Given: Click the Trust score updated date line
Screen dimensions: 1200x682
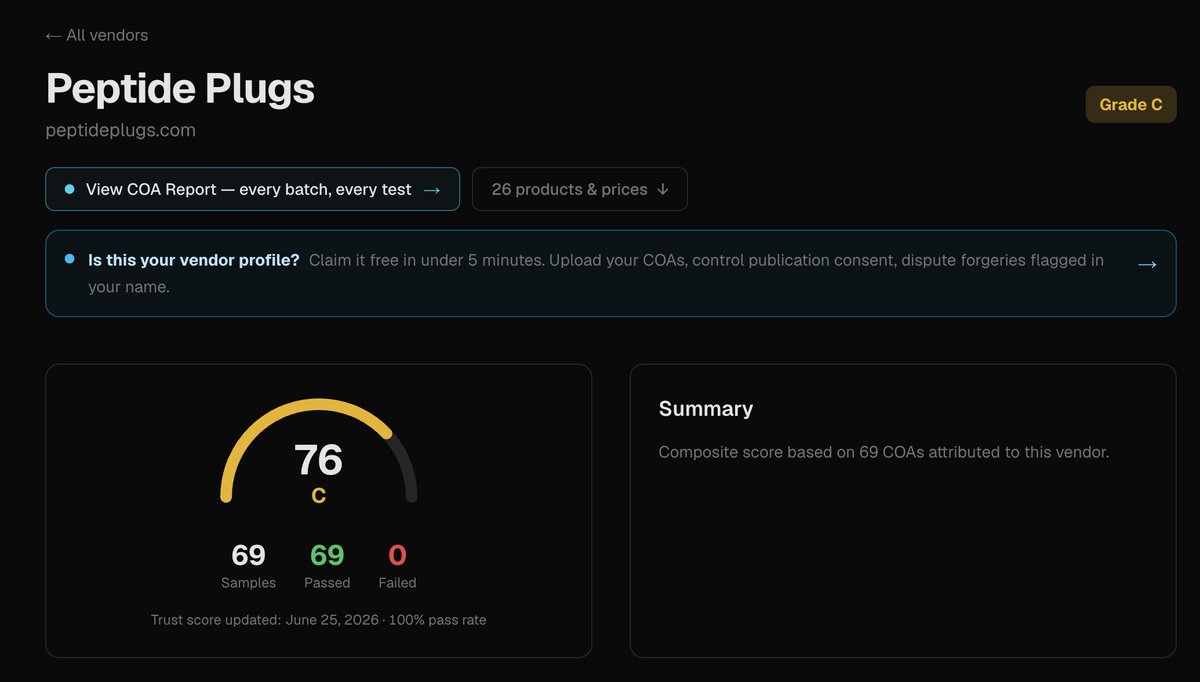Looking at the screenshot, I should pyautogui.click(x=318, y=620).
